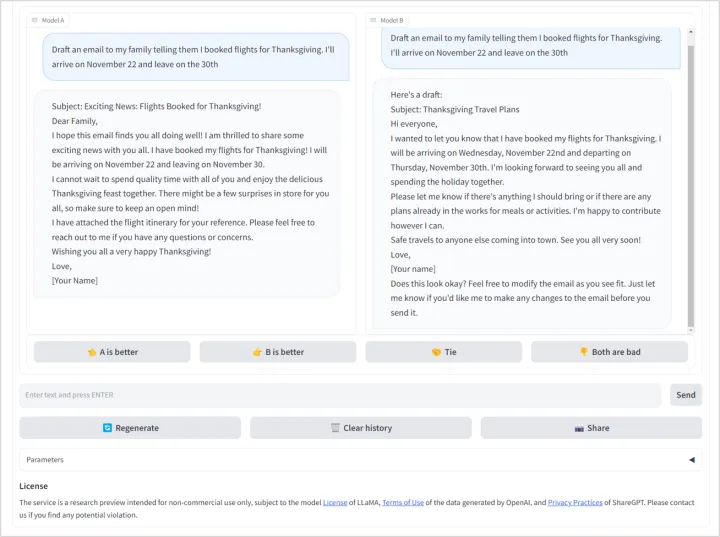The image size is (720, 537).
Task: Click the user prompt bubble in Model A
Action: [196, 56]
